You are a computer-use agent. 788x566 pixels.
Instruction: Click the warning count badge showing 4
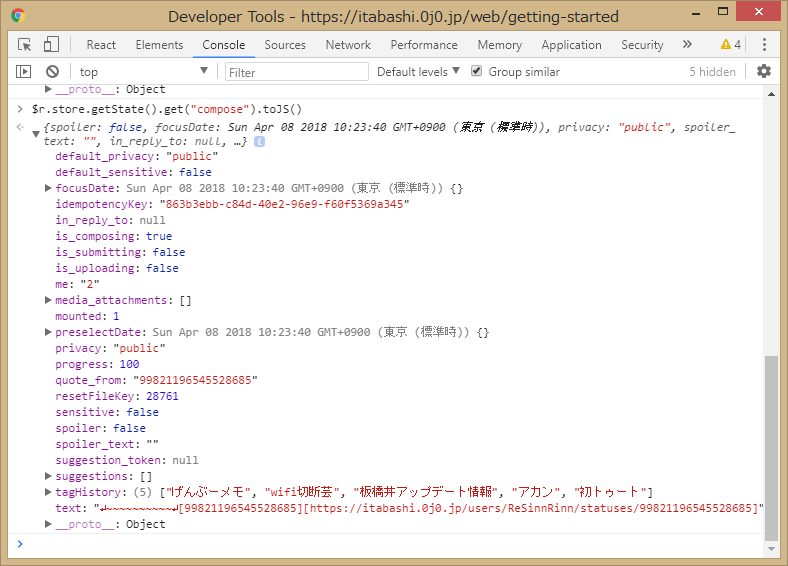pos(730,45)
